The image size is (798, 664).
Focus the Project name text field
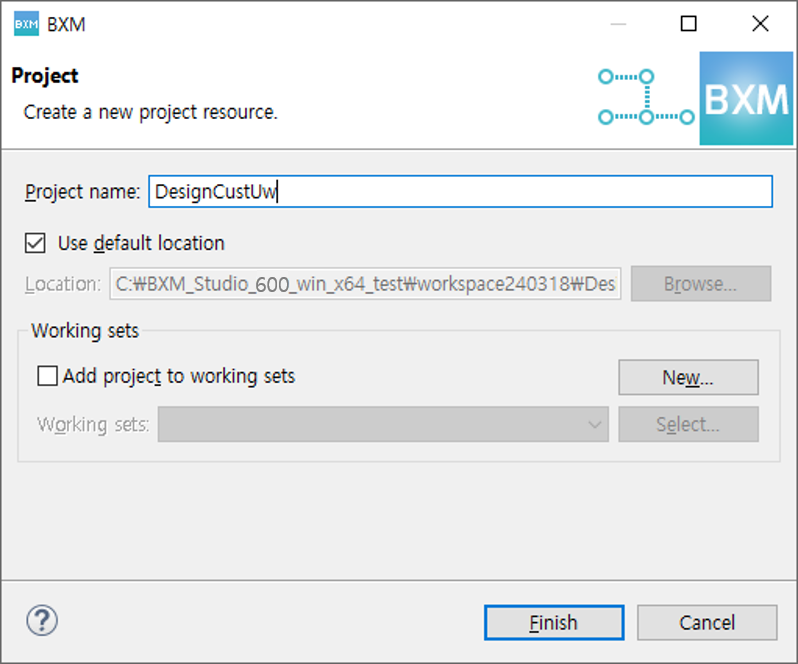pos(460,192)
